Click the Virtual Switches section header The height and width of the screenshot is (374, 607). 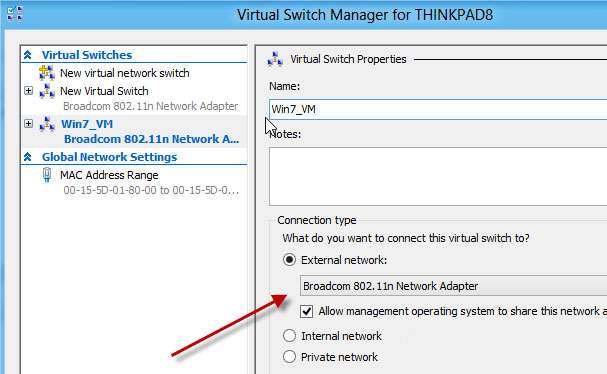(x=87, y=55)
